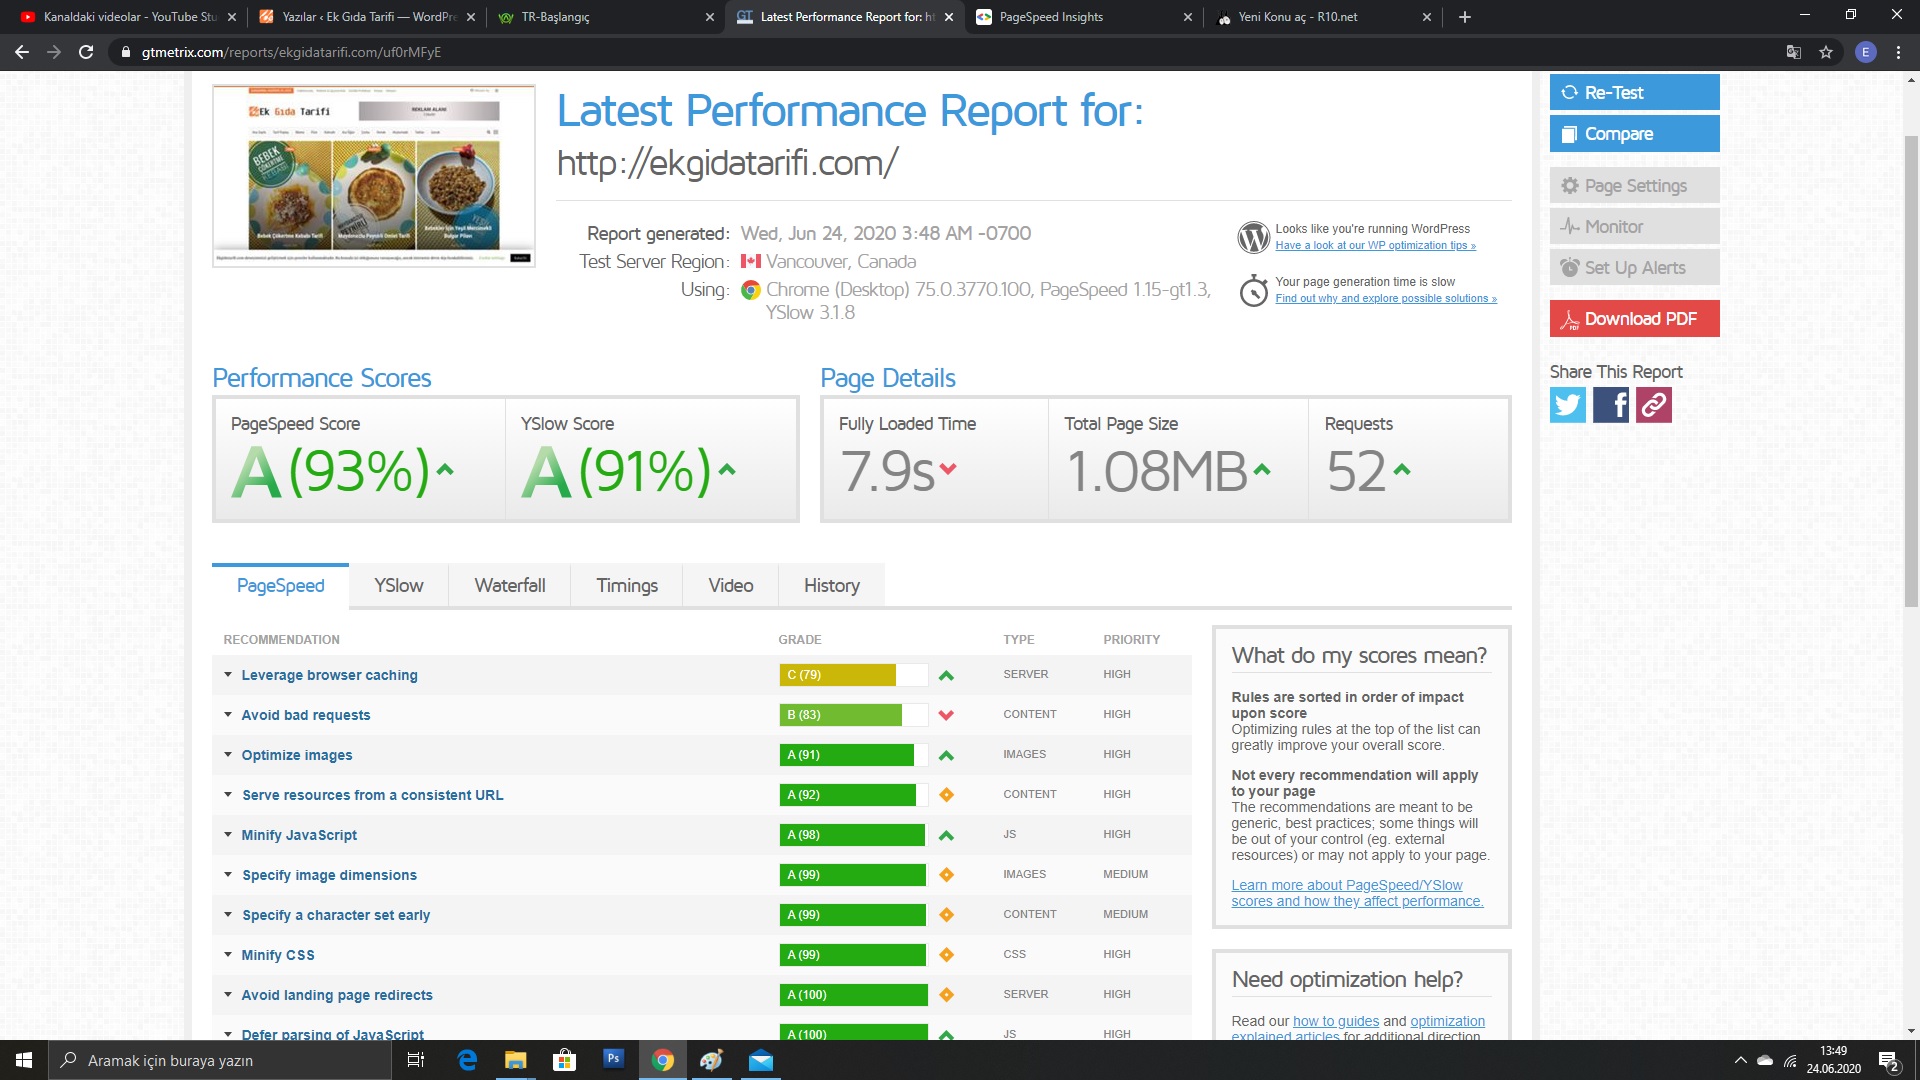
Task: Open the History tab
Action: tap(831, 586)
